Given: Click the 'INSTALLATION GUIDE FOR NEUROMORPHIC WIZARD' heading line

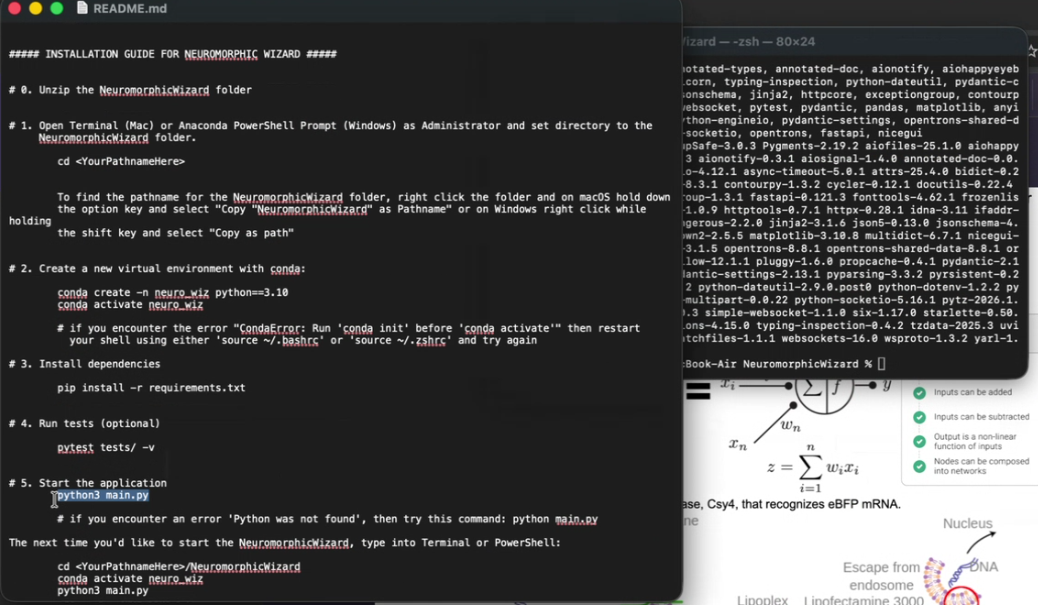Looking at the screenshot, I should pyautogui.click(x=173, y=54).
